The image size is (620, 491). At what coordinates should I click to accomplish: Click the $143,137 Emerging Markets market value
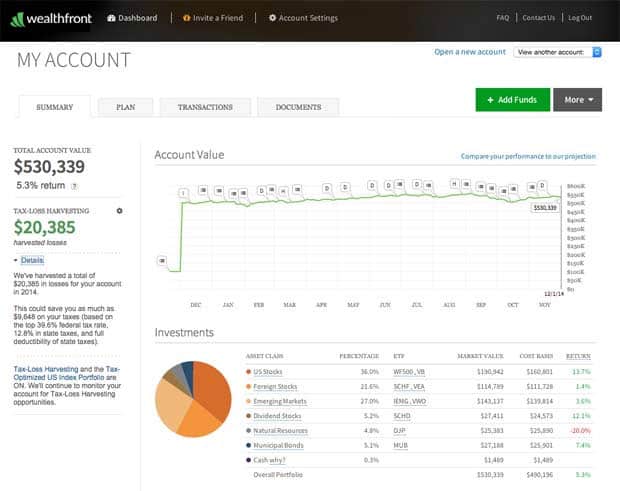click(490, 401)
